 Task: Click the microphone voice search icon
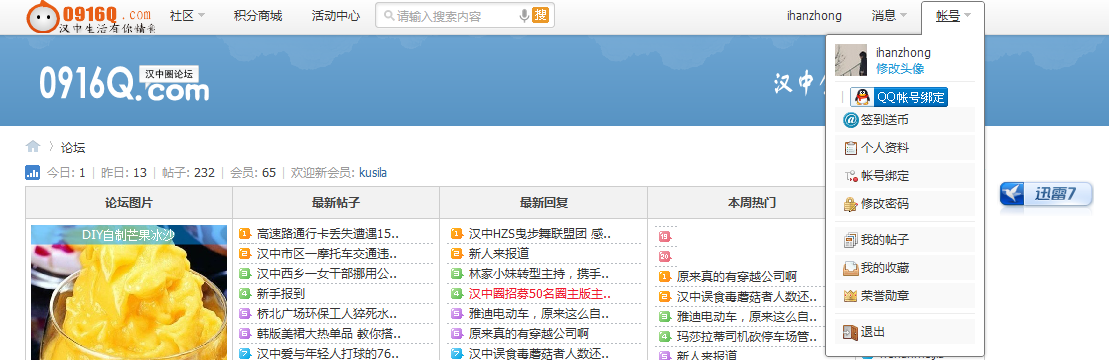(x=524, y=16)
